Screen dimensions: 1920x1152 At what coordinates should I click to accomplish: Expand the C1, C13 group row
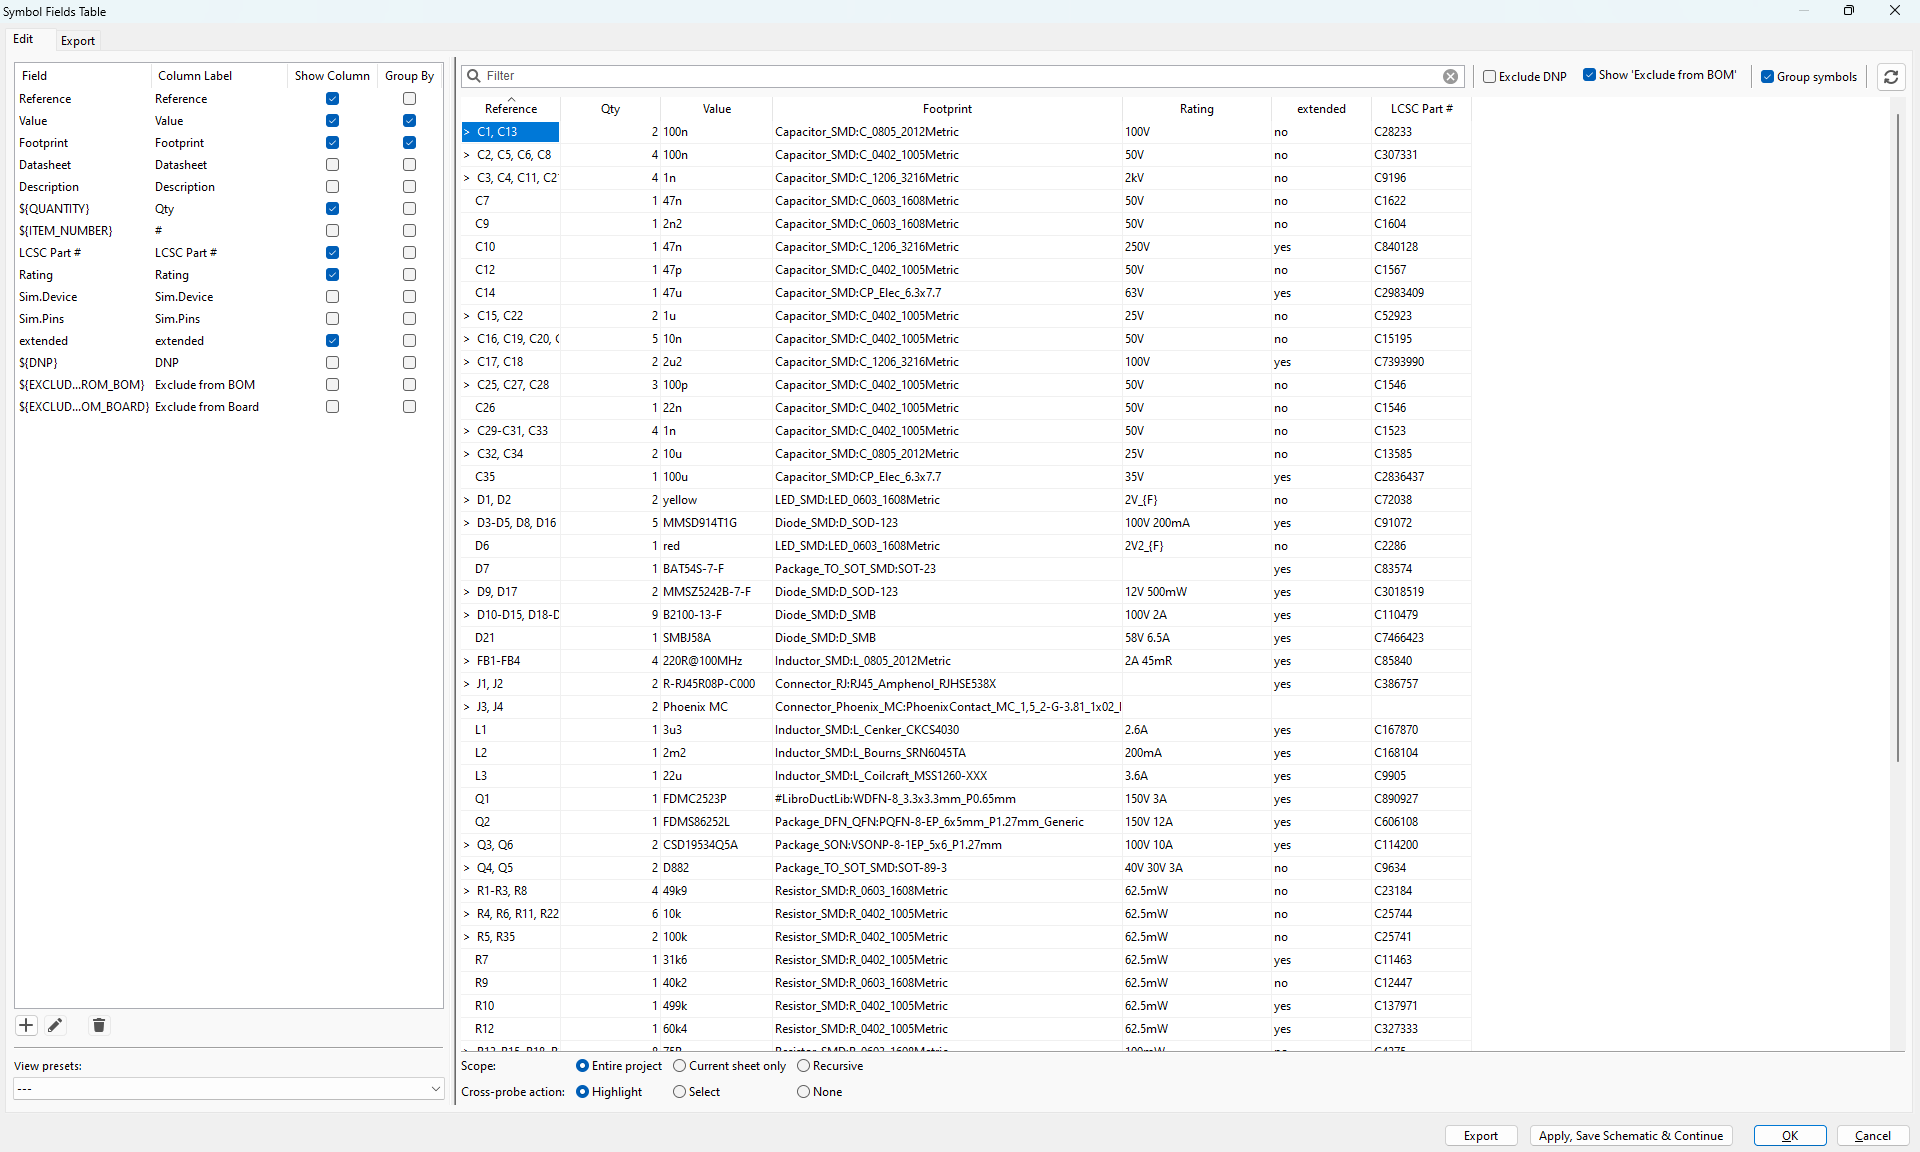click(x=466, y=132)
